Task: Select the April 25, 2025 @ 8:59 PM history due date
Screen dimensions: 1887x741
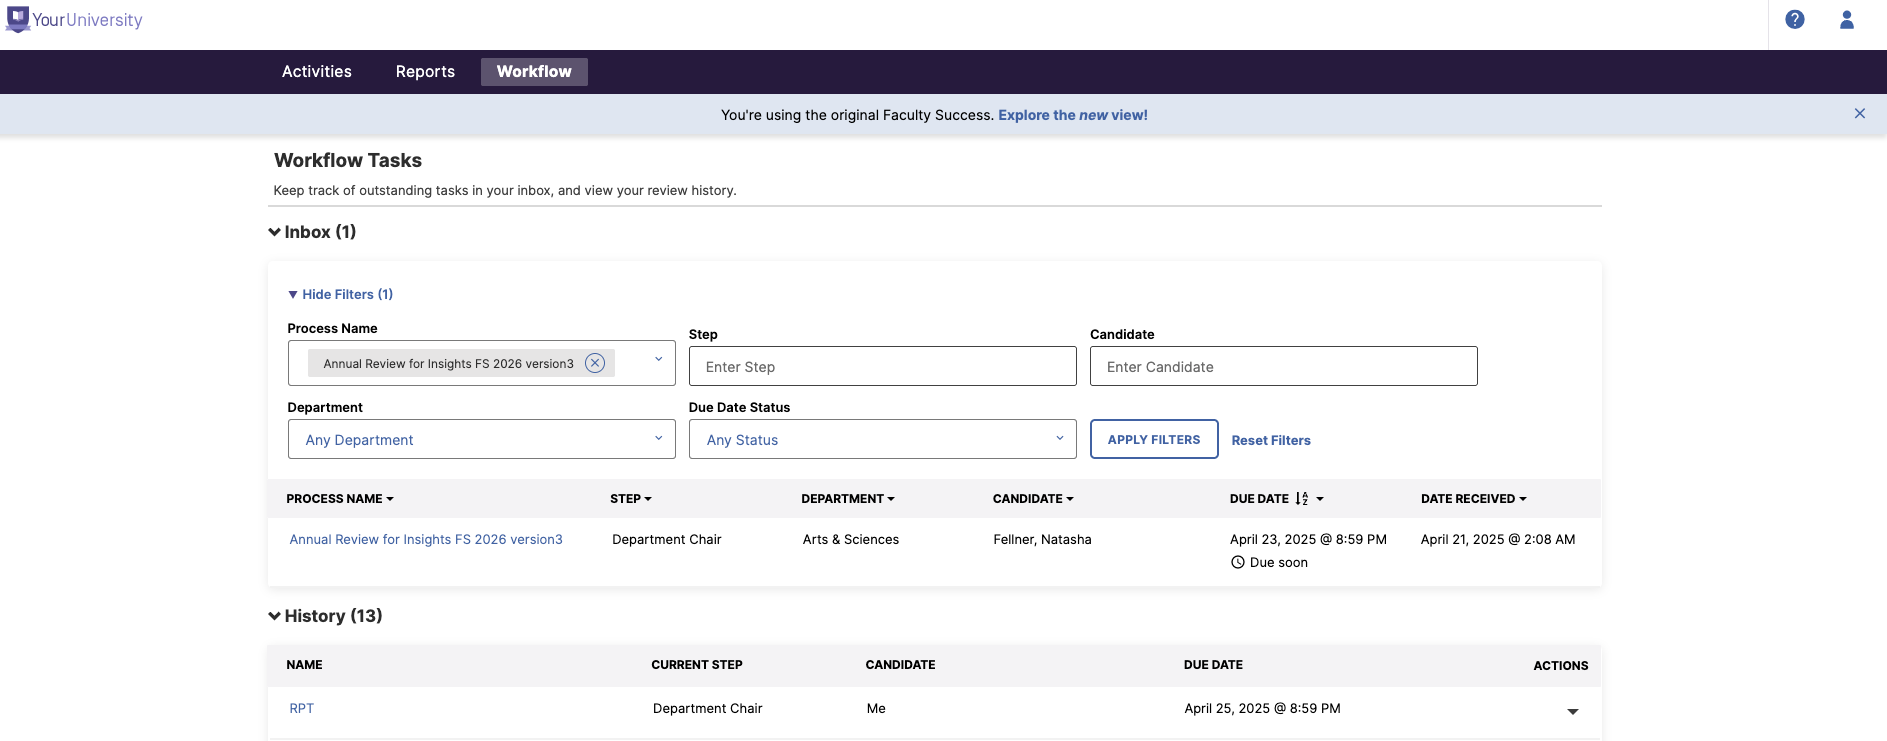Action: [x=1262, y=708]
